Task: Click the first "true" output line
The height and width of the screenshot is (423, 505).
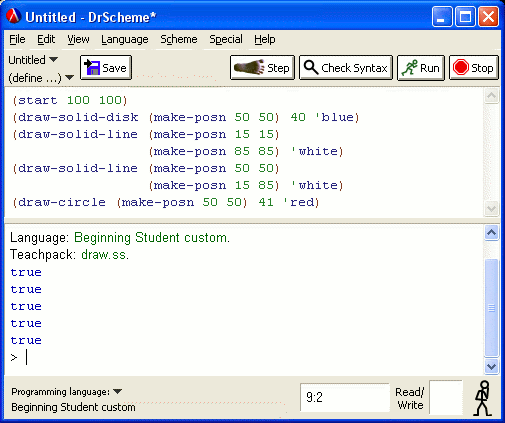Action: pyautogui.click(x=26, y=272)
